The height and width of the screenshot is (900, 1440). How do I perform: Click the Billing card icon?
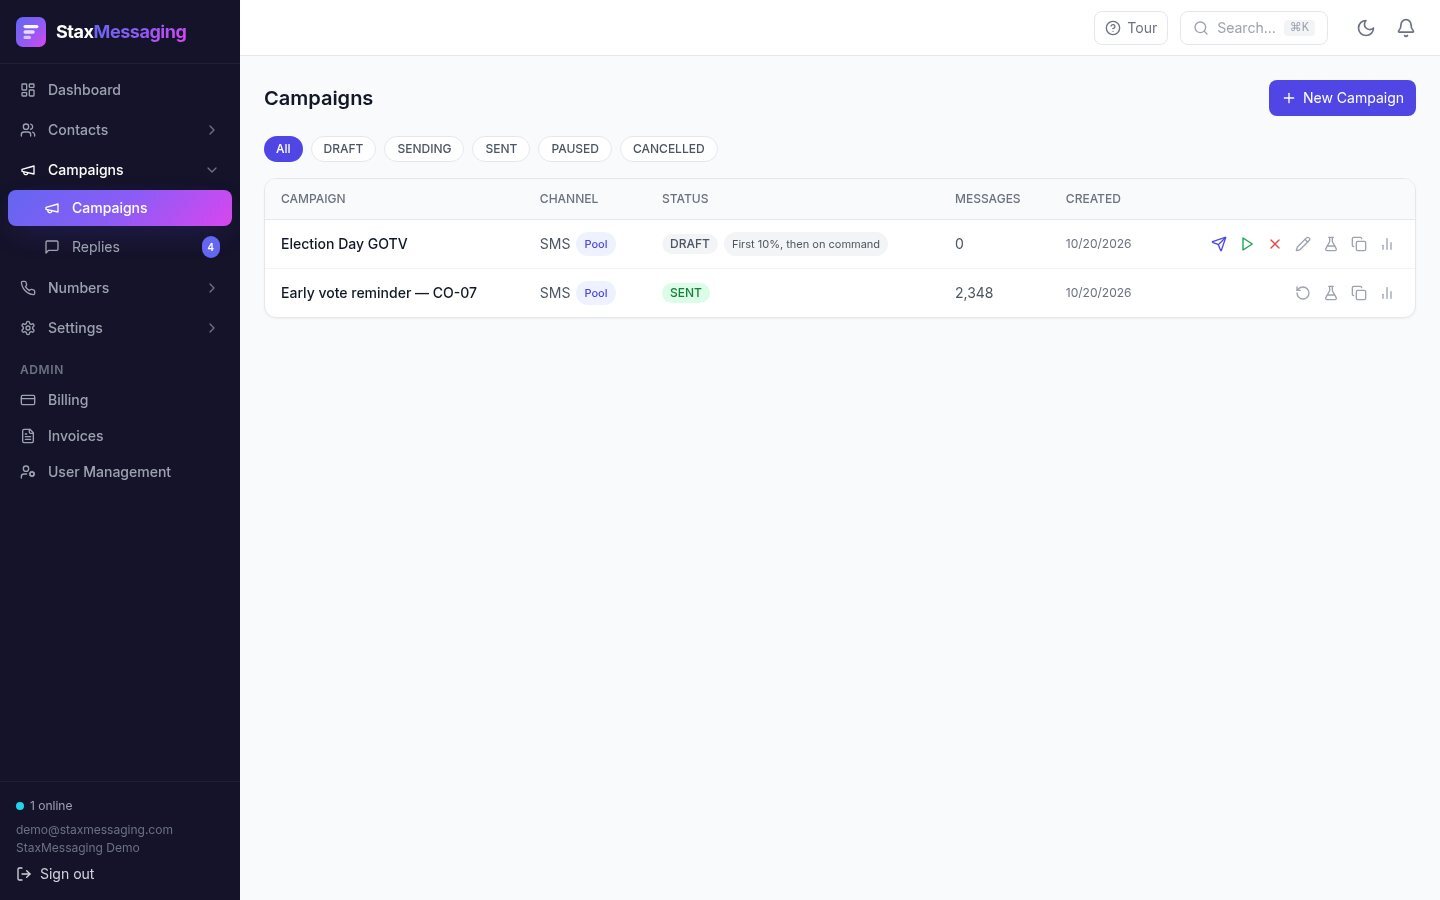click(28, 400)
